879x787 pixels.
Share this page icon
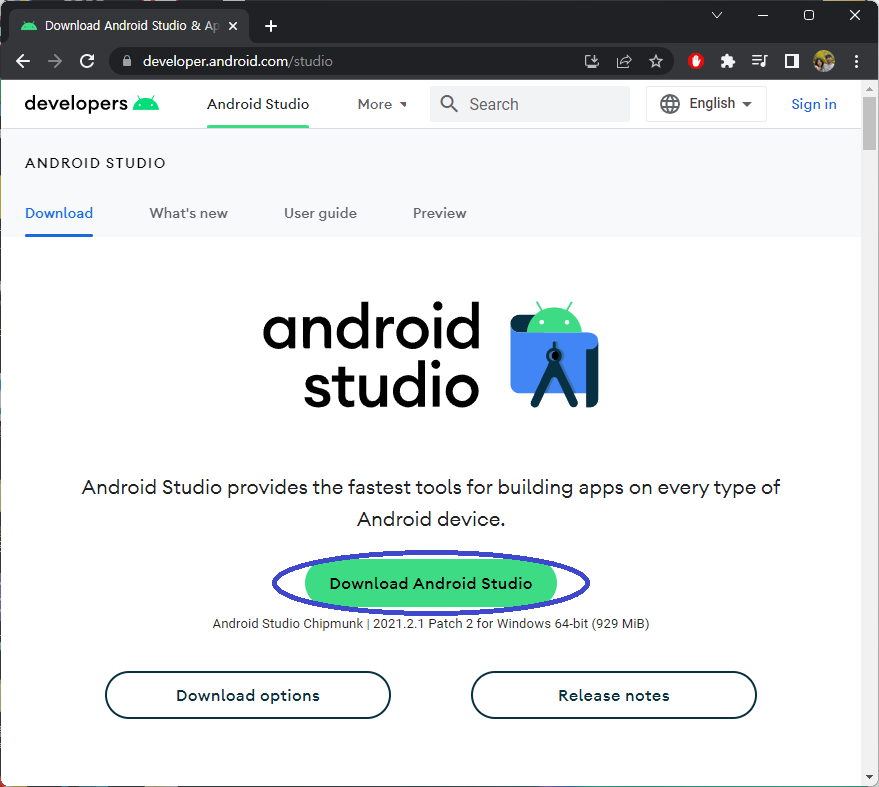(x=624, y=61)
